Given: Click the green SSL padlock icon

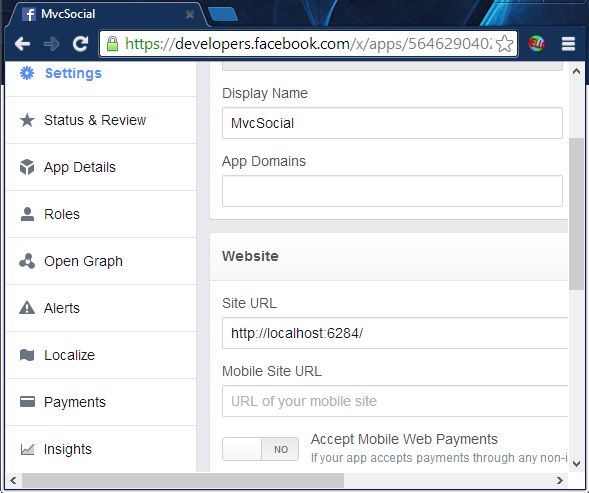Looking at the screenshot, I should pos(112,44).
